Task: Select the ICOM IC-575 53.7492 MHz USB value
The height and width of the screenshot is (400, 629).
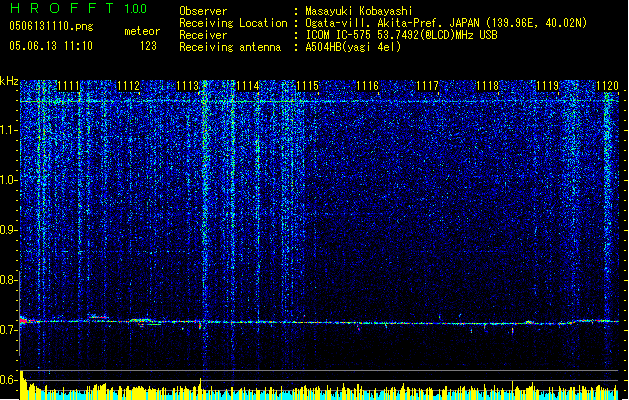Action: [401, 35]
